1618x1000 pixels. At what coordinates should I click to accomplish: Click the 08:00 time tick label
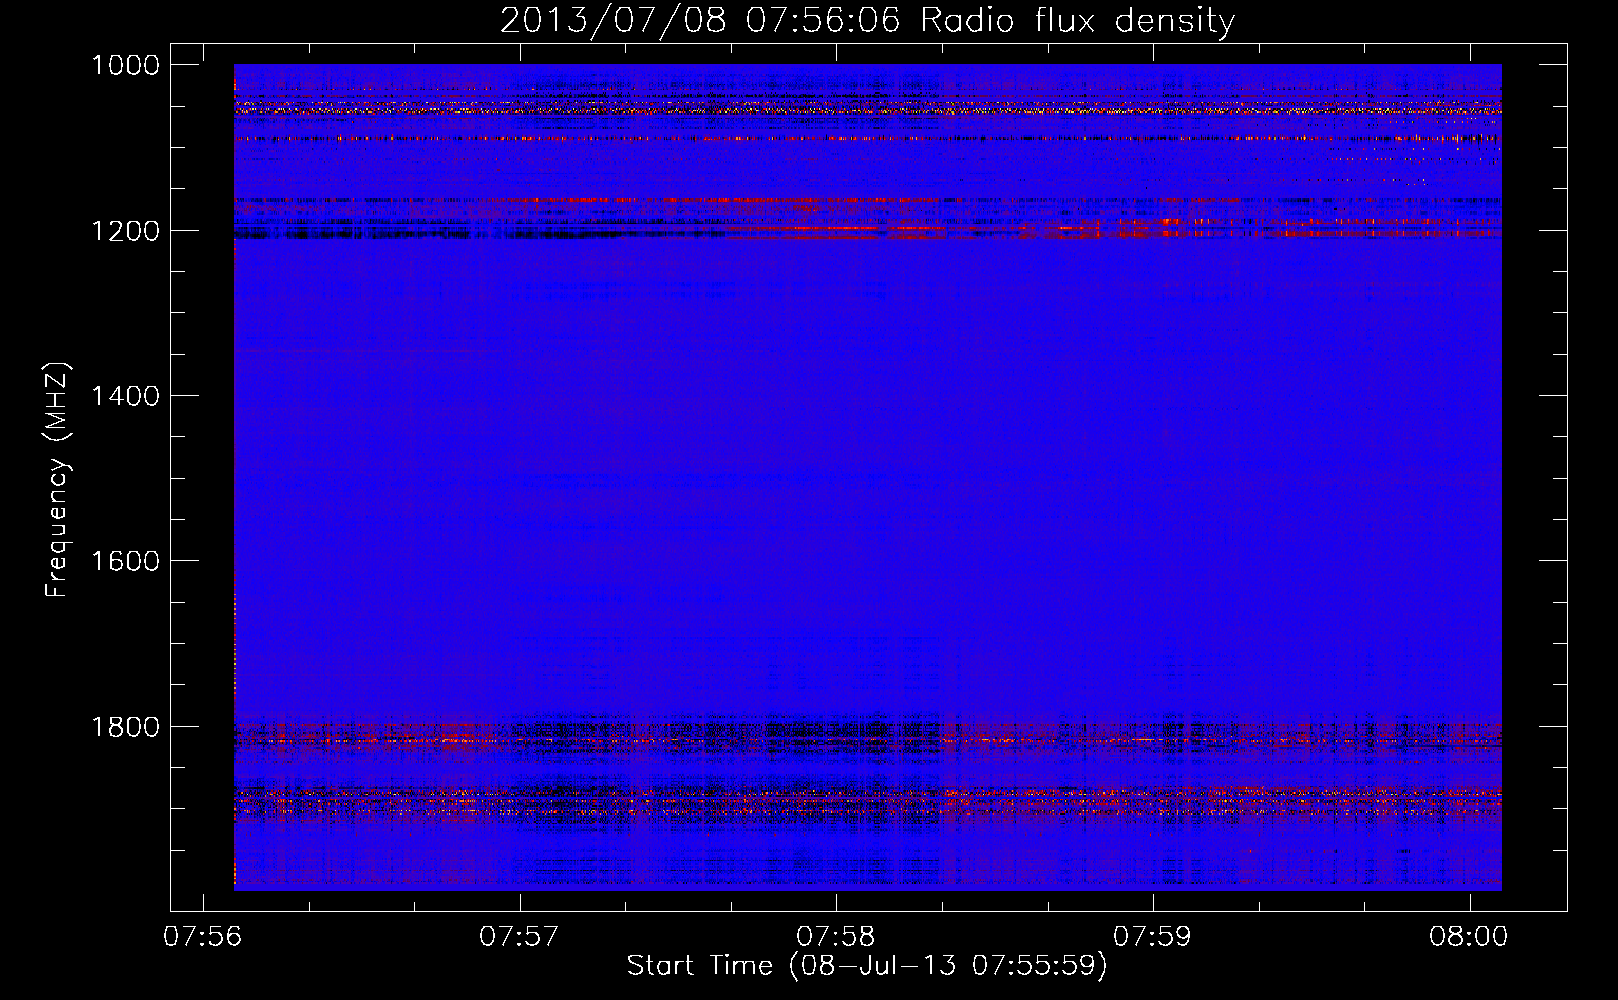click(x=1469, y=936)
